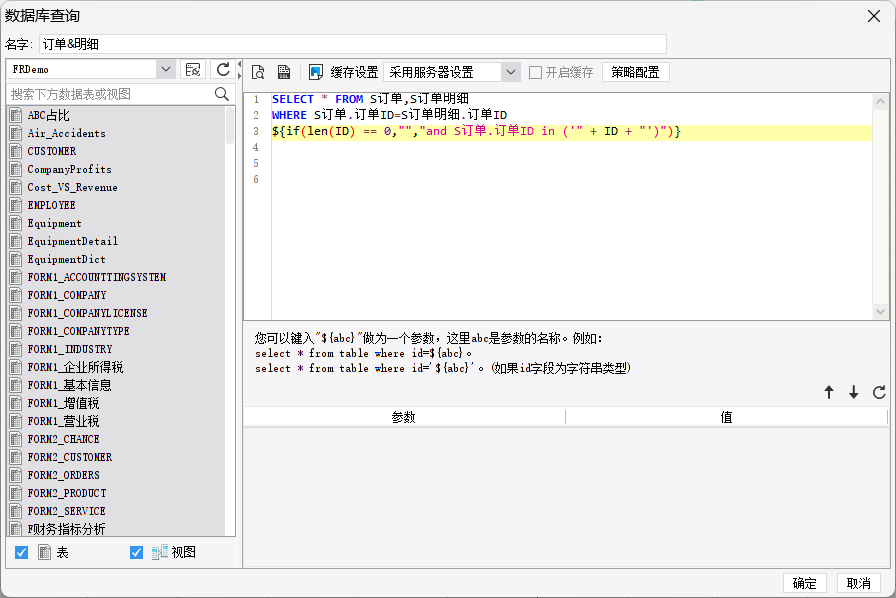Select the FORM1_ACCOUNTTINGSYSTEM table

coord(97,277)
